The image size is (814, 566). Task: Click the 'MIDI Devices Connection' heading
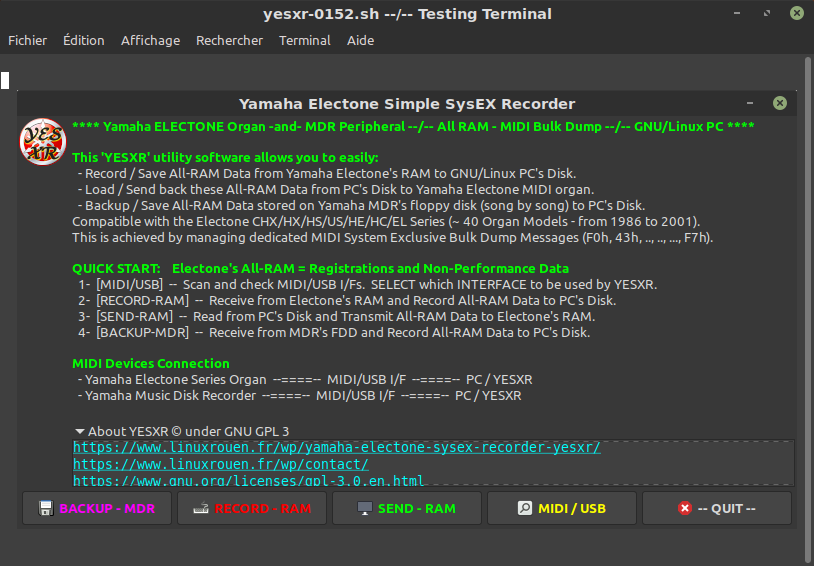pos(151,363)
